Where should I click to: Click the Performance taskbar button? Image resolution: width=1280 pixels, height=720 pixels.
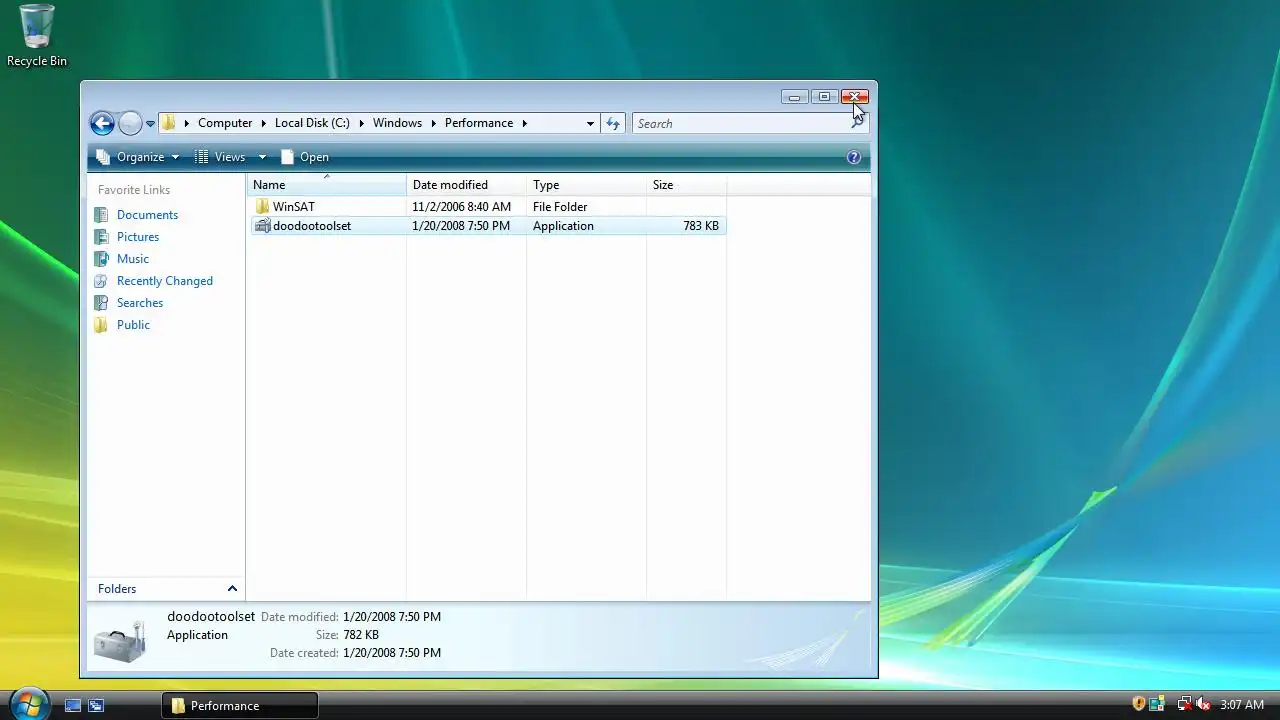pyautogui.click(x=240, y=705)
